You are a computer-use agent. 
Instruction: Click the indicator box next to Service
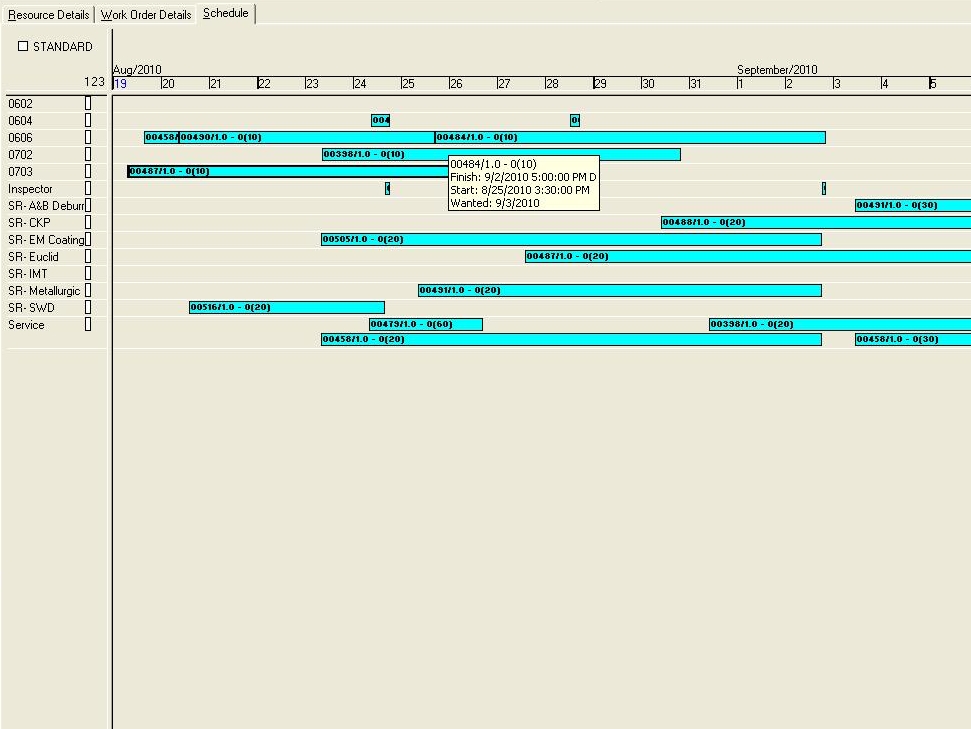pos(88,325)
